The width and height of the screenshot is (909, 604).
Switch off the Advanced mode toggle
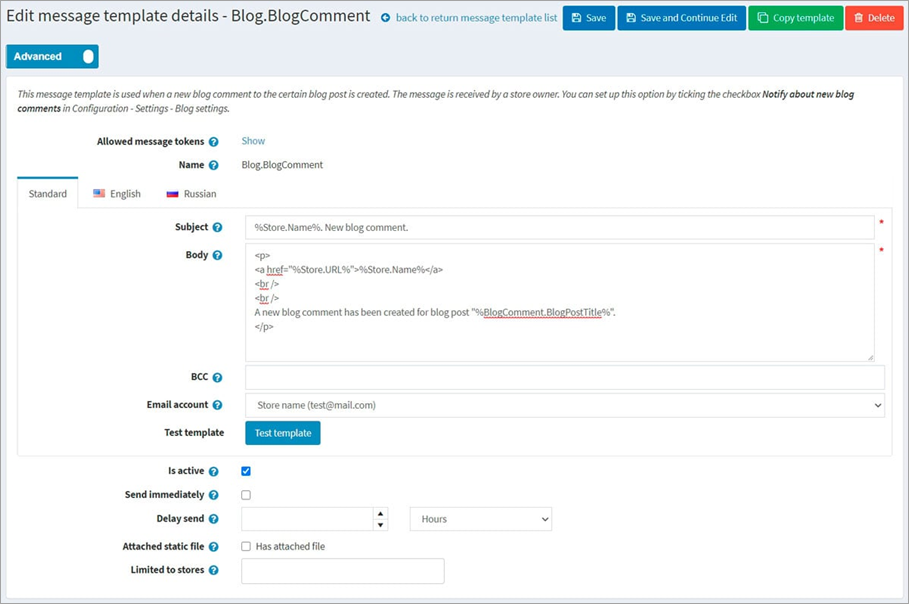click(x=87, y=57)
